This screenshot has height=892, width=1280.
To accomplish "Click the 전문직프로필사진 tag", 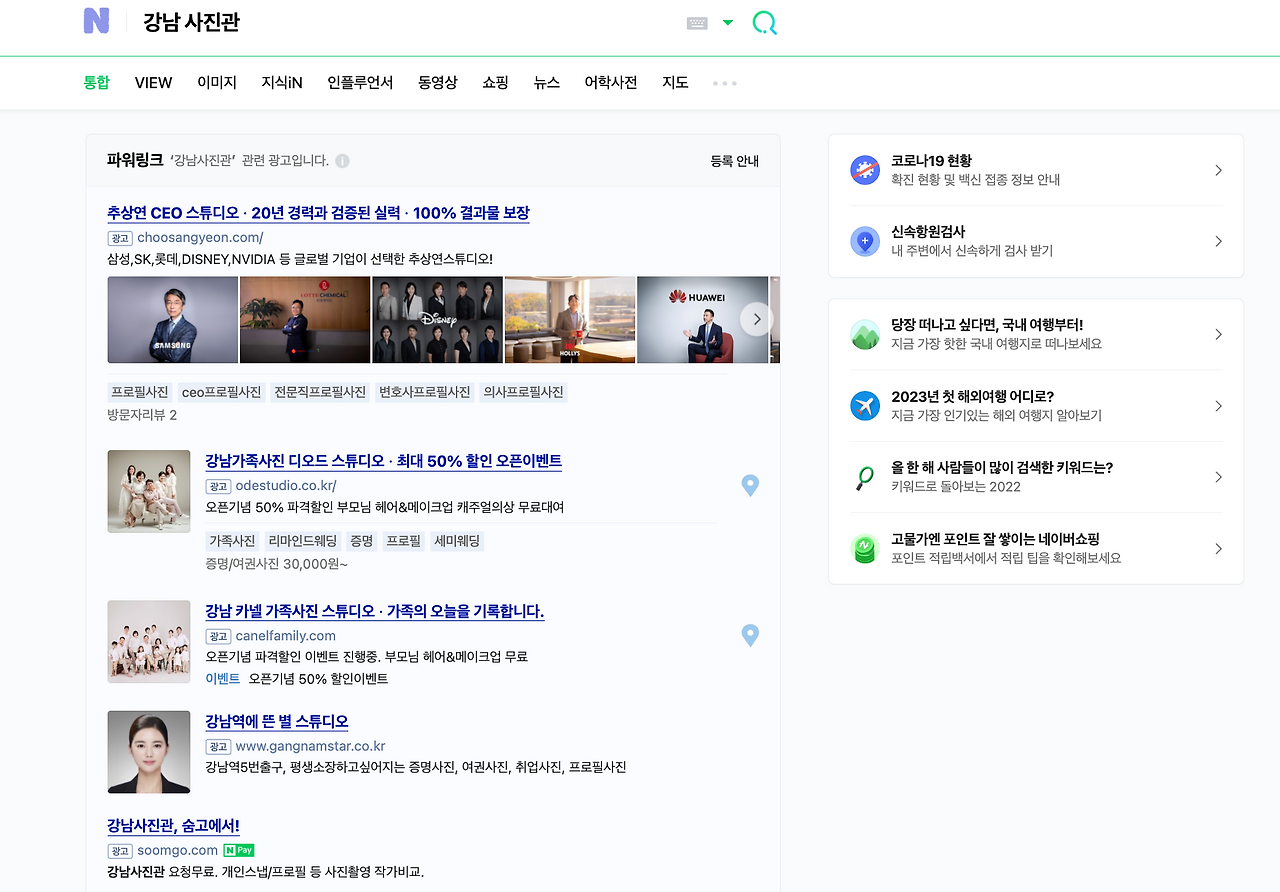I will pos(320,392).
